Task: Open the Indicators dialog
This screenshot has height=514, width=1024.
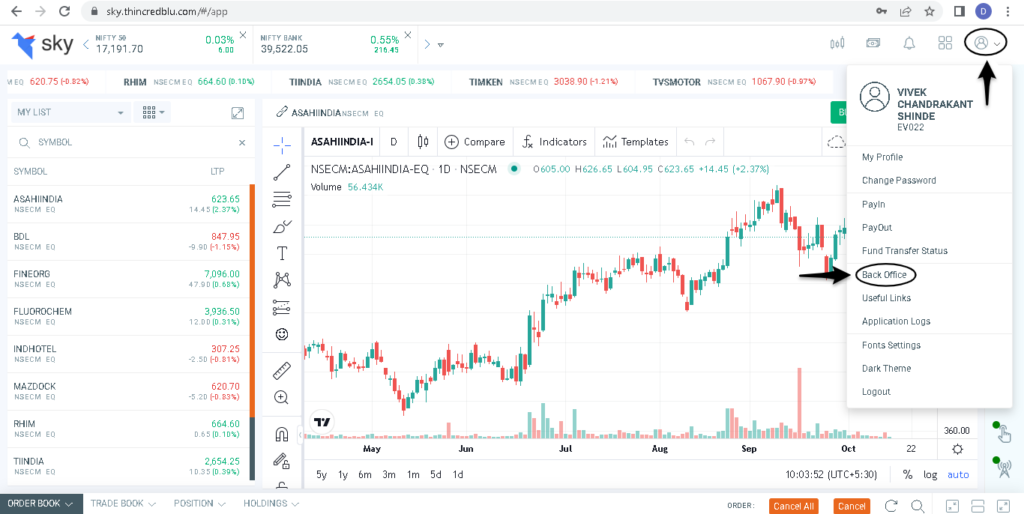Action: [556, 142]
